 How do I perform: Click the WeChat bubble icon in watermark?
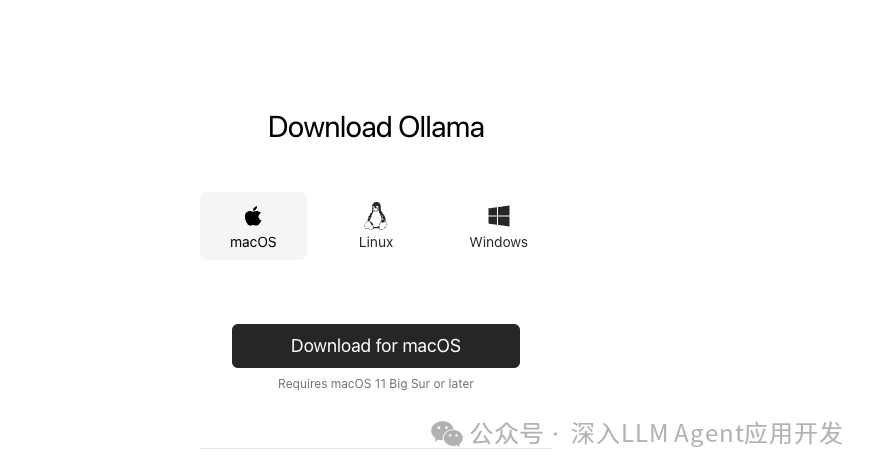pos(447,434)
